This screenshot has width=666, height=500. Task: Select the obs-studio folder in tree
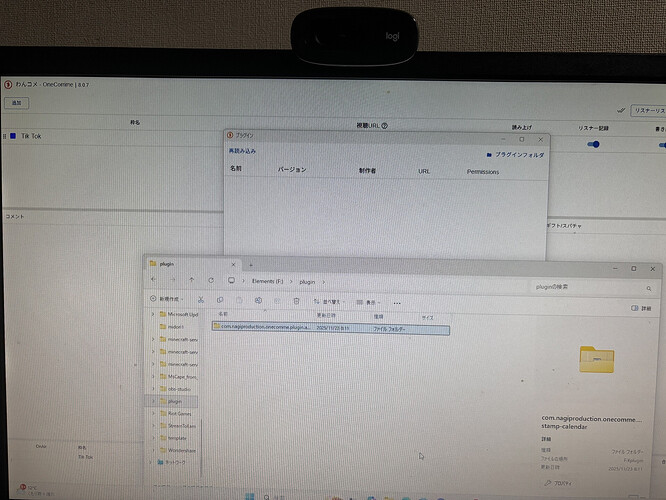click(175, 389)
